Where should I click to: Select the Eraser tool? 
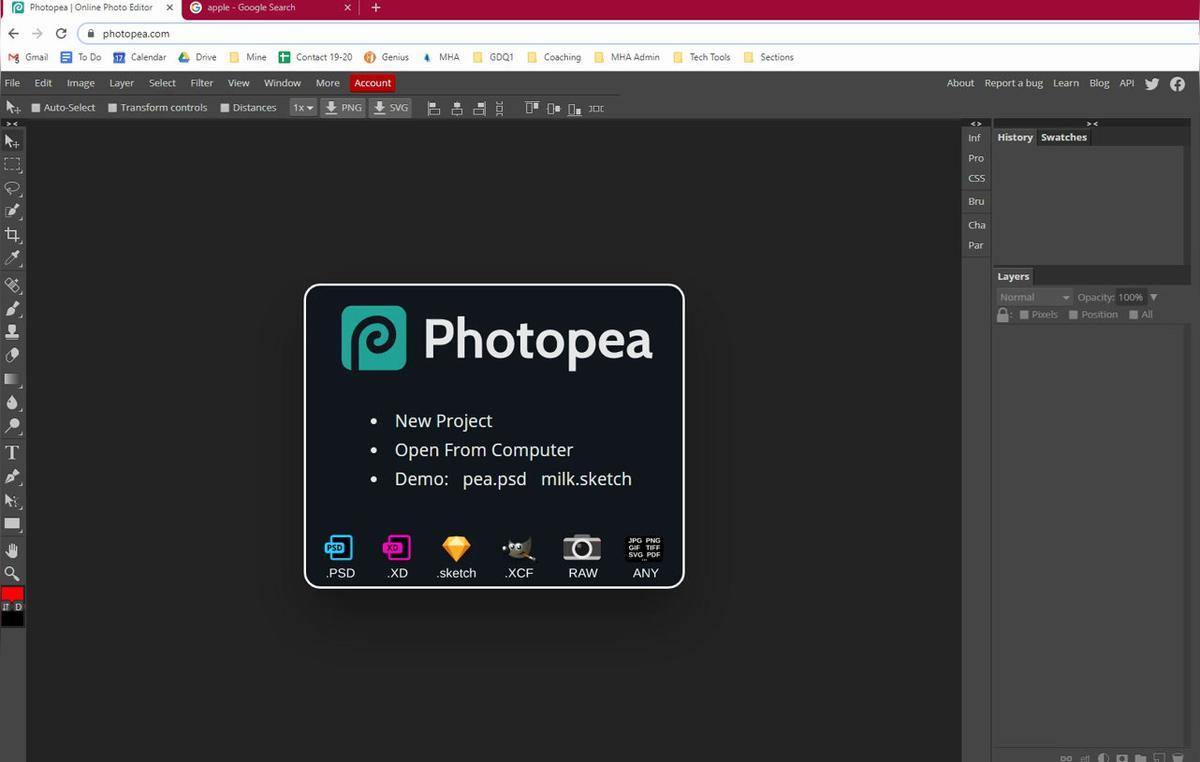[x=12, y=355]
